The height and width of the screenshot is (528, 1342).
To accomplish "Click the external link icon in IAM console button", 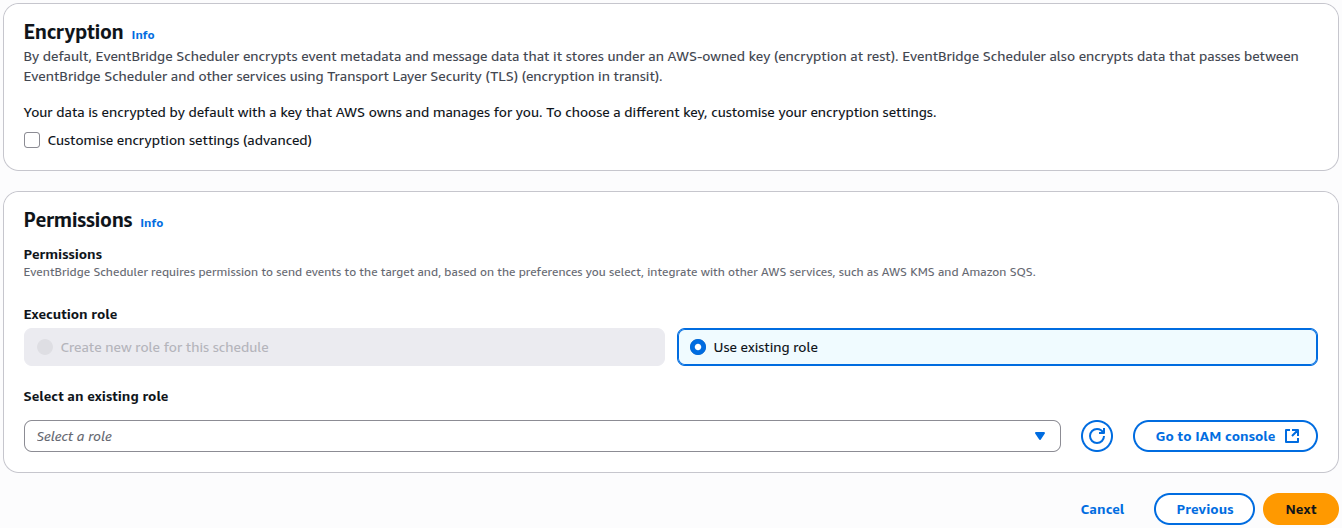I will tap(1292, 436).
